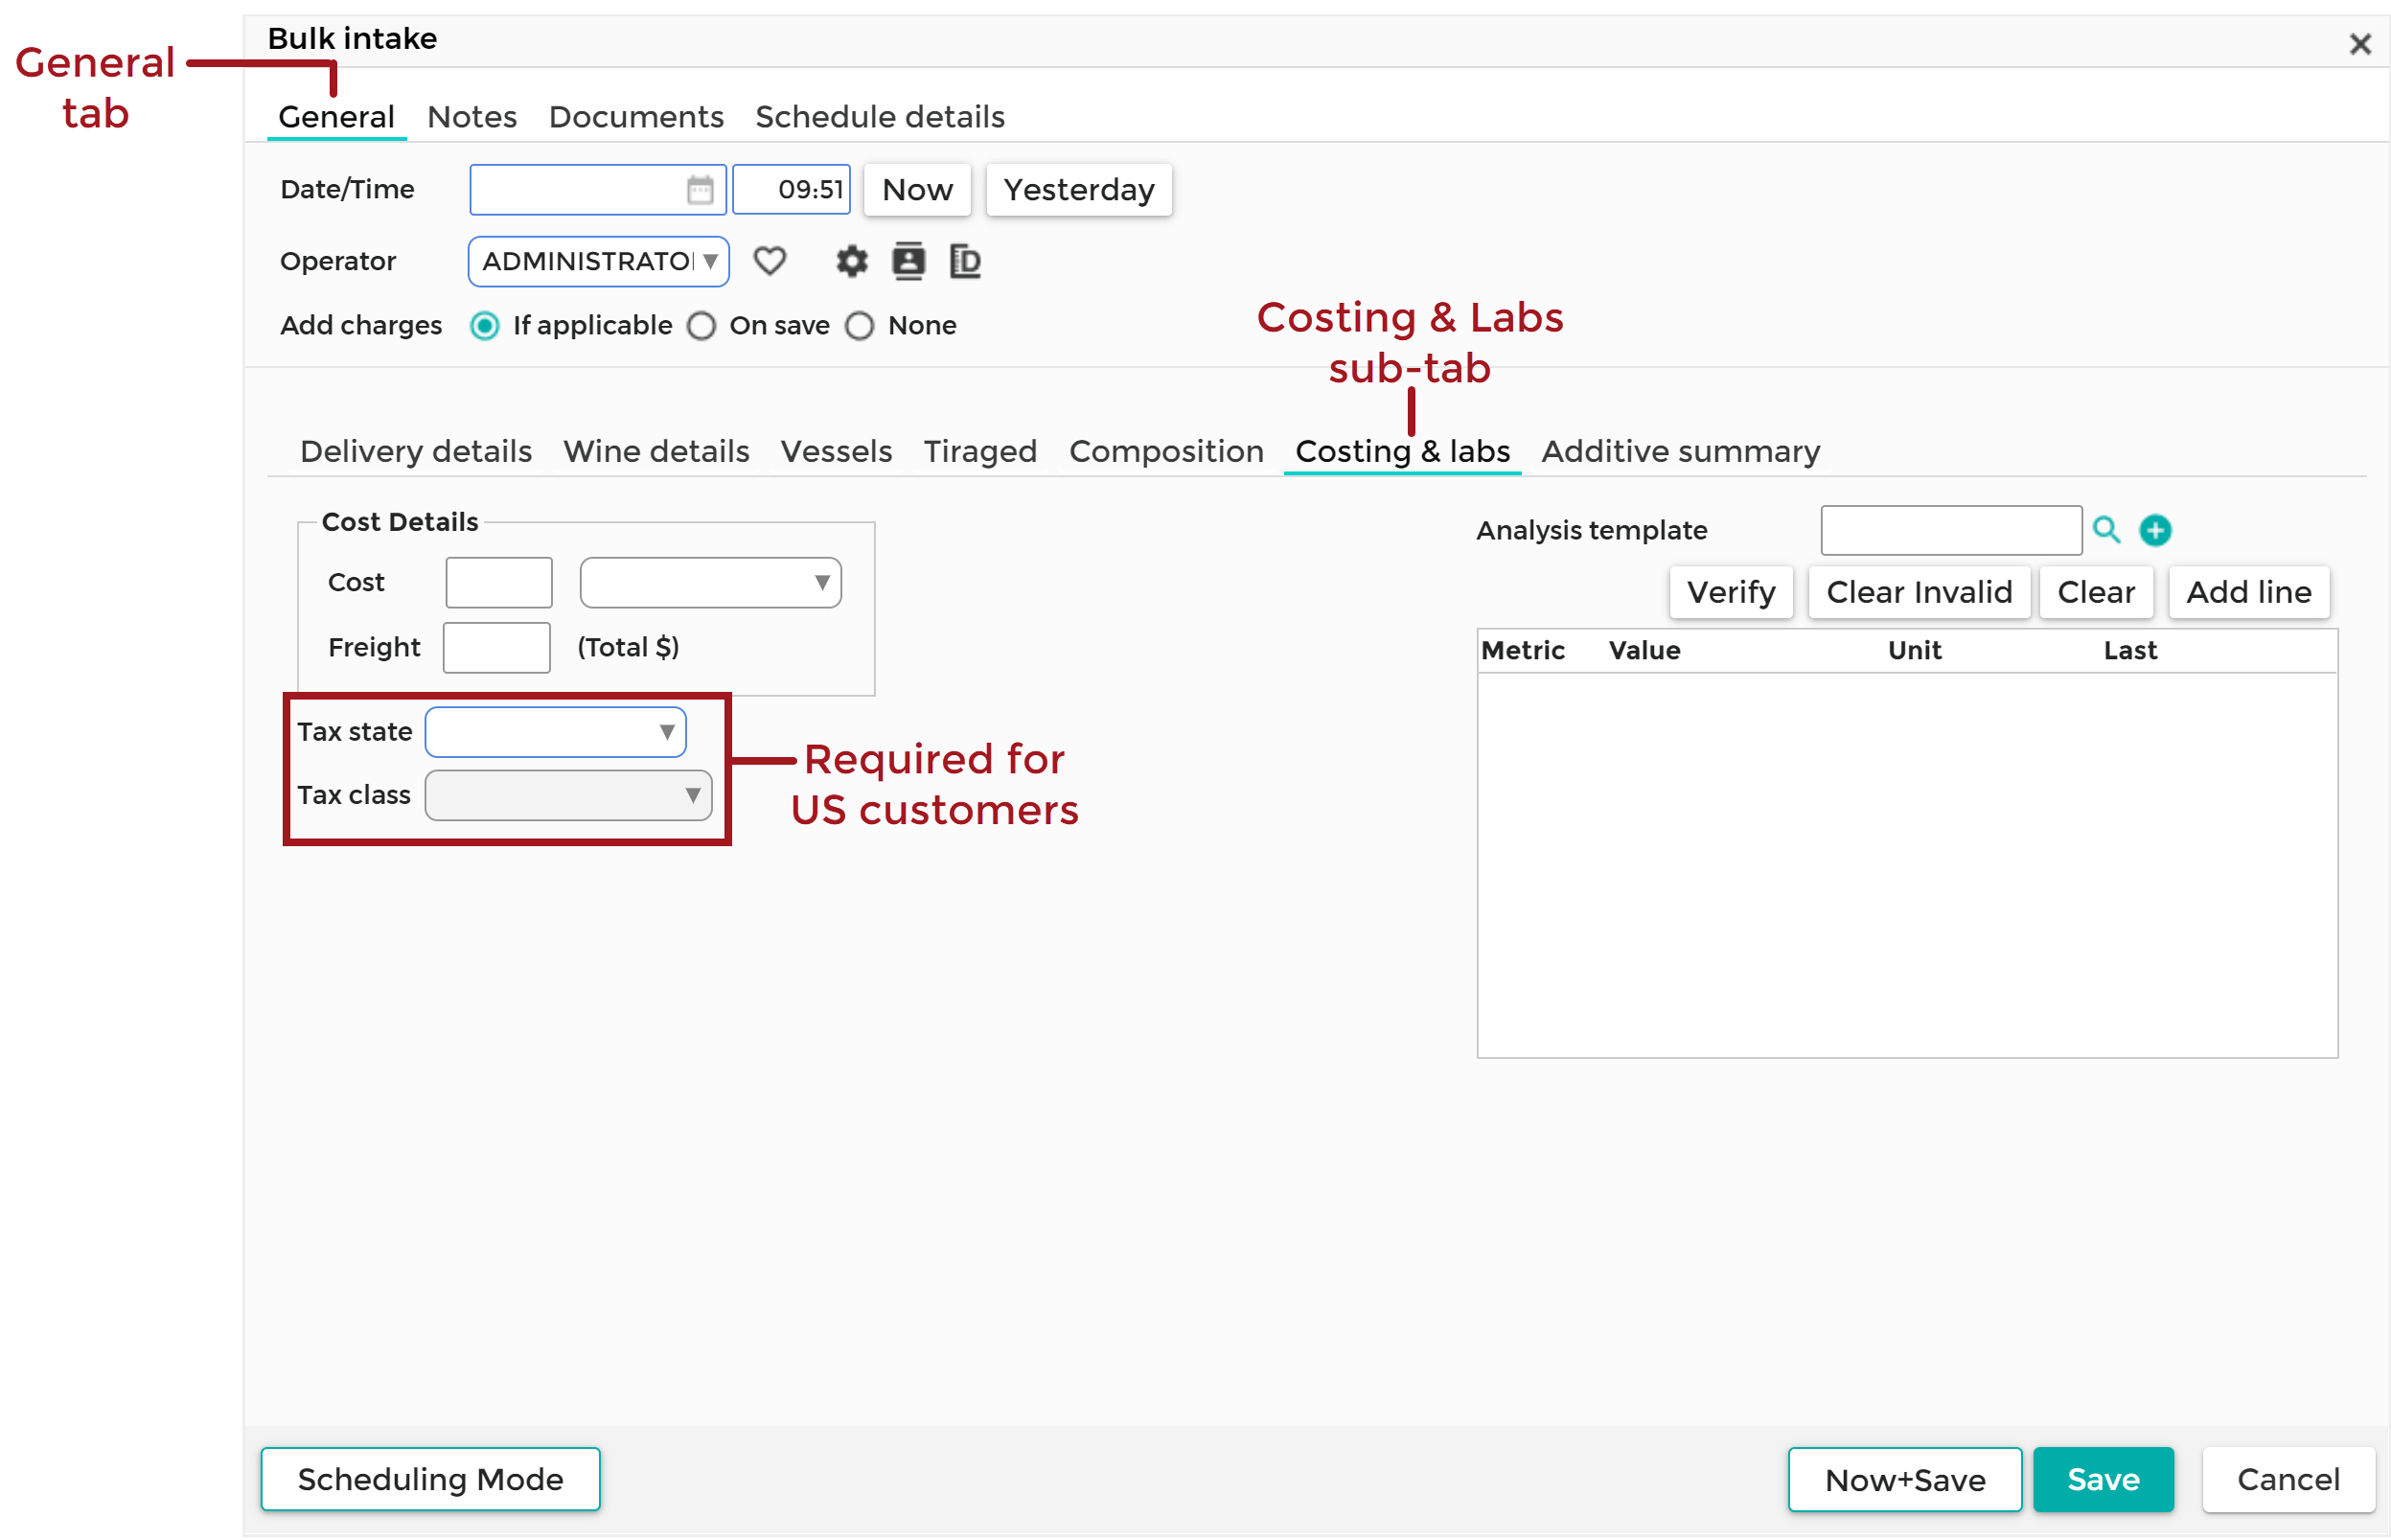The width and height of the screenshot is (2391, 1540).
Task: Open the gear settings icon beside Operator
Action: pyautogui.click(x=851, y=261)
